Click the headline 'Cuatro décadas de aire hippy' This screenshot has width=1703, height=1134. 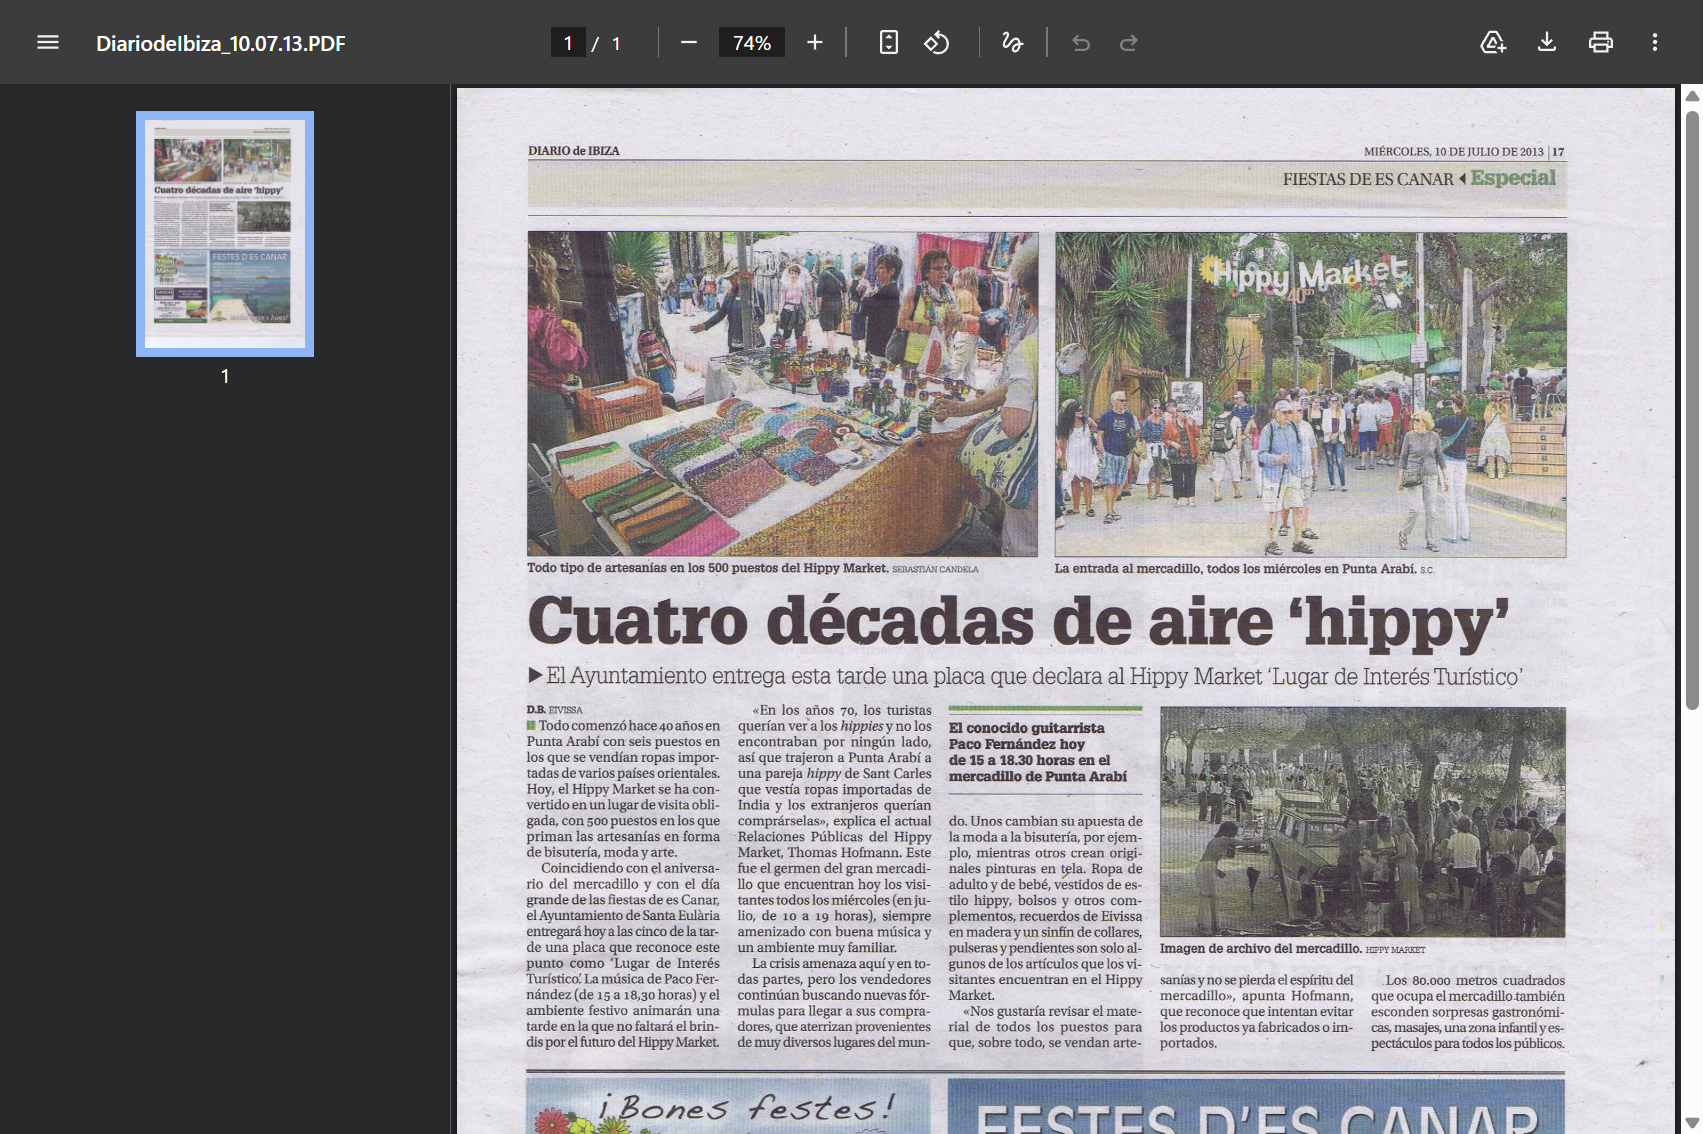point(1018,622)
